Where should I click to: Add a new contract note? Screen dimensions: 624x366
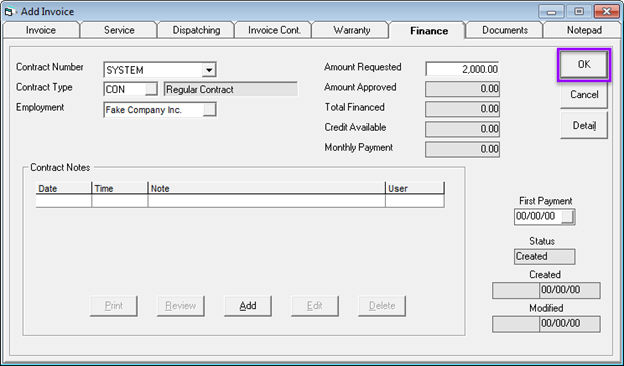click(x=248, y=306)
